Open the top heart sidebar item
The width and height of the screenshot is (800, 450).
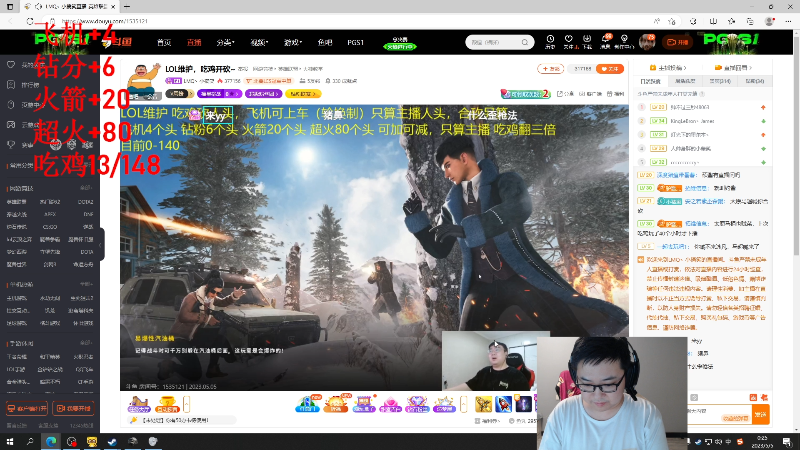(x=24, y=65)
